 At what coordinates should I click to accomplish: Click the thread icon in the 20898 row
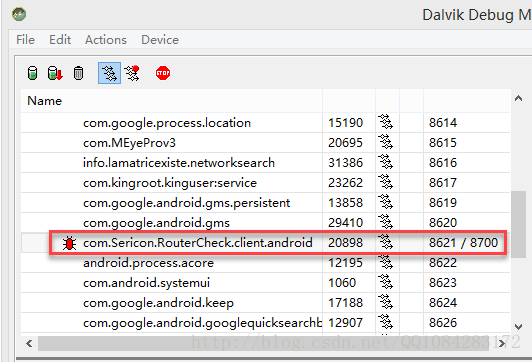click(386, 242)
